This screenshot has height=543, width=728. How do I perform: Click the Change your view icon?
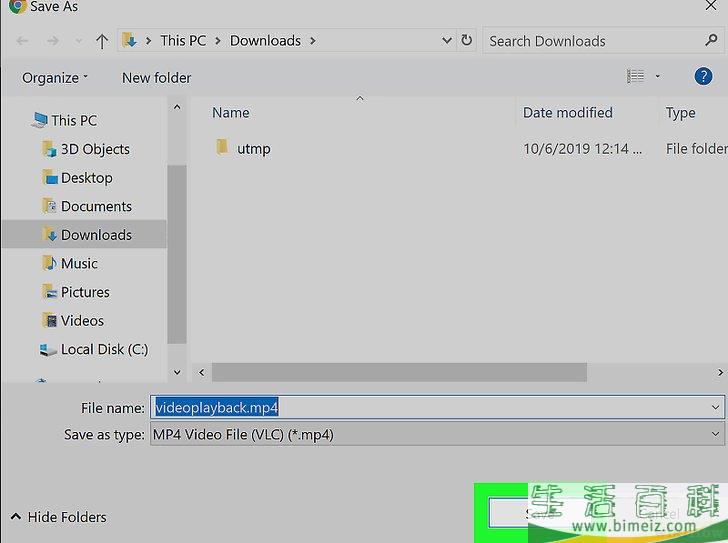click(x=635, y=77)
